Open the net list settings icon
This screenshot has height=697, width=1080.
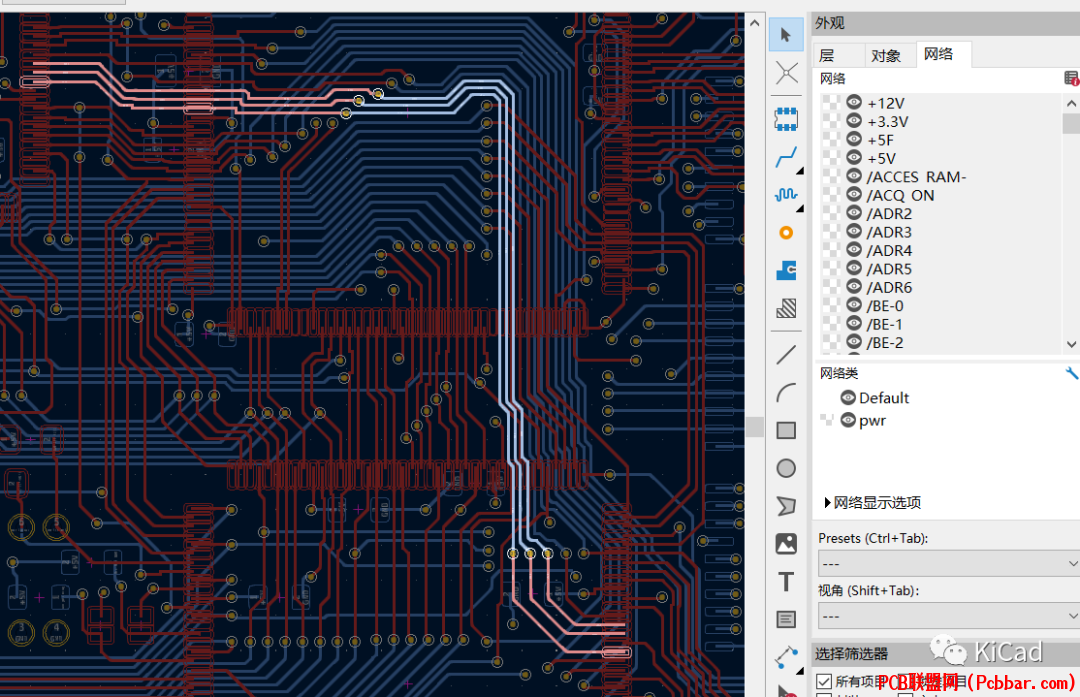click(1071, 79)
